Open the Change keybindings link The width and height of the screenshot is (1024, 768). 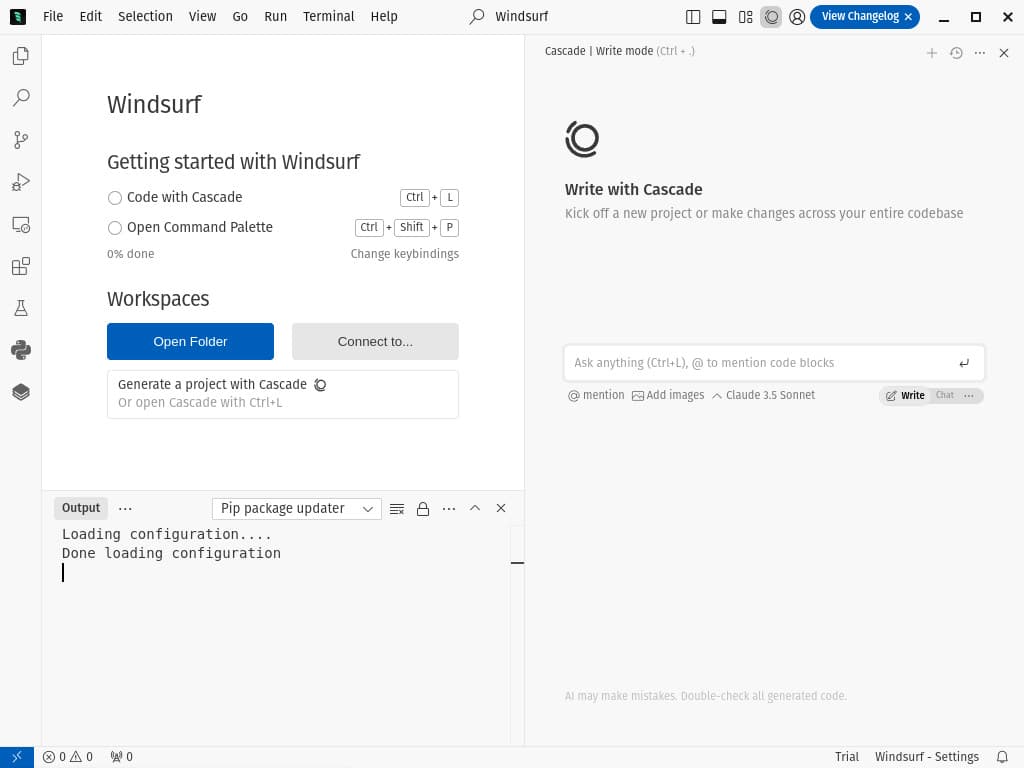tap(404, 254)
